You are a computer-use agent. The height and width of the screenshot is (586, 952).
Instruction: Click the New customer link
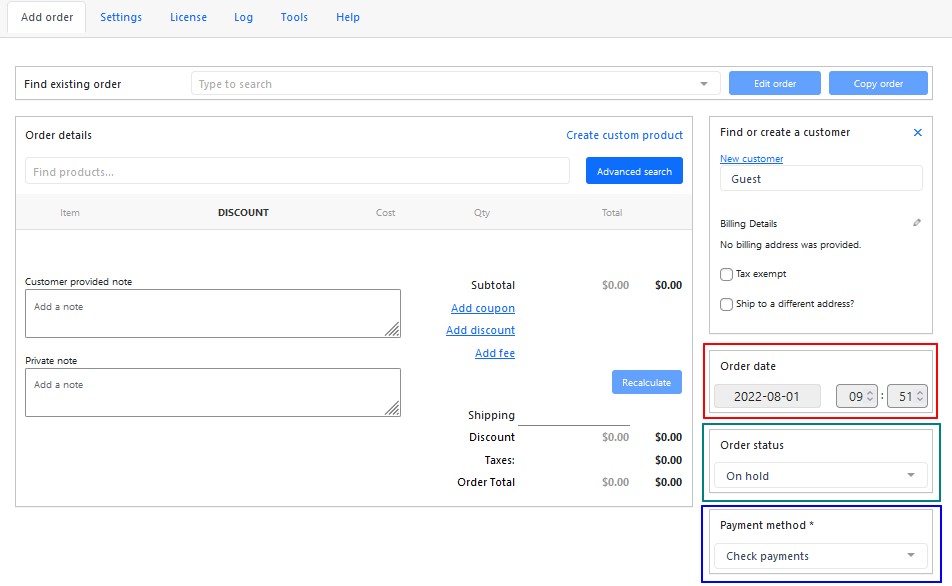[x=751, y=158]
